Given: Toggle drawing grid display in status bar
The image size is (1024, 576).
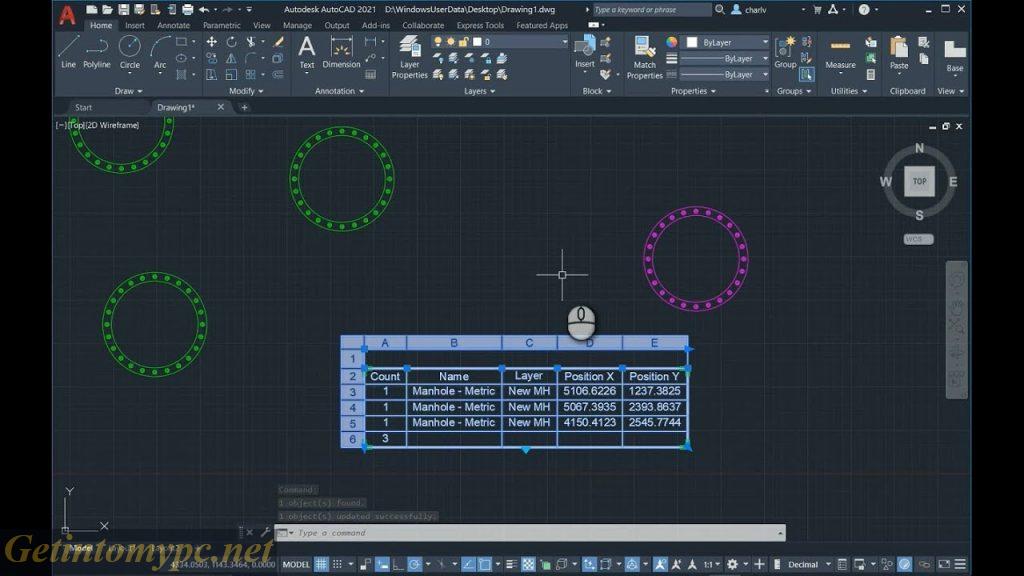Looking at the screenshot, I should pos(321,564).
